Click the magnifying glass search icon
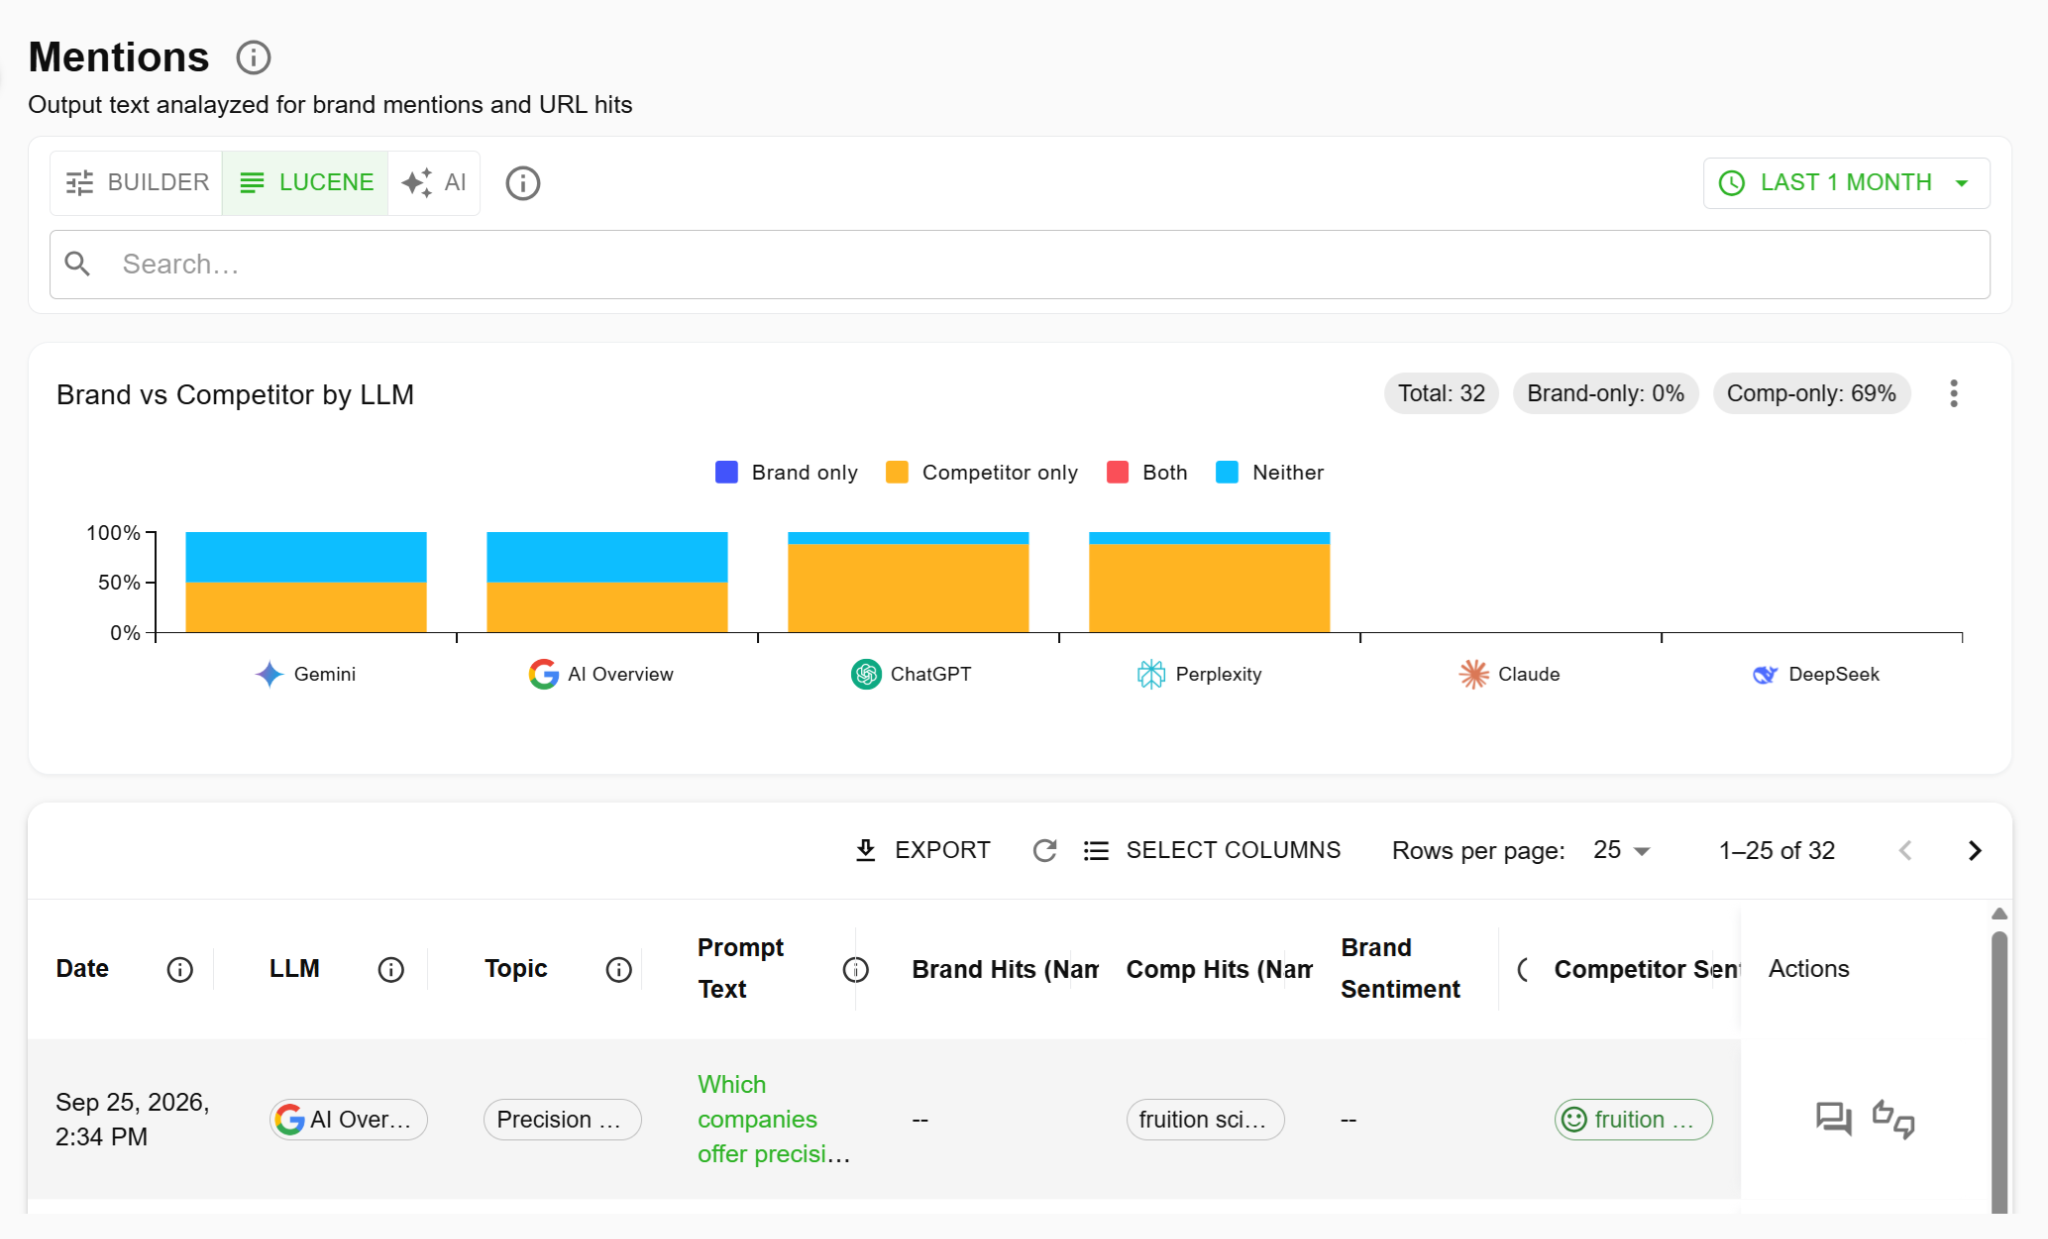The width and height of the screenshot is (2048, 1239). (x=77, y=264)
